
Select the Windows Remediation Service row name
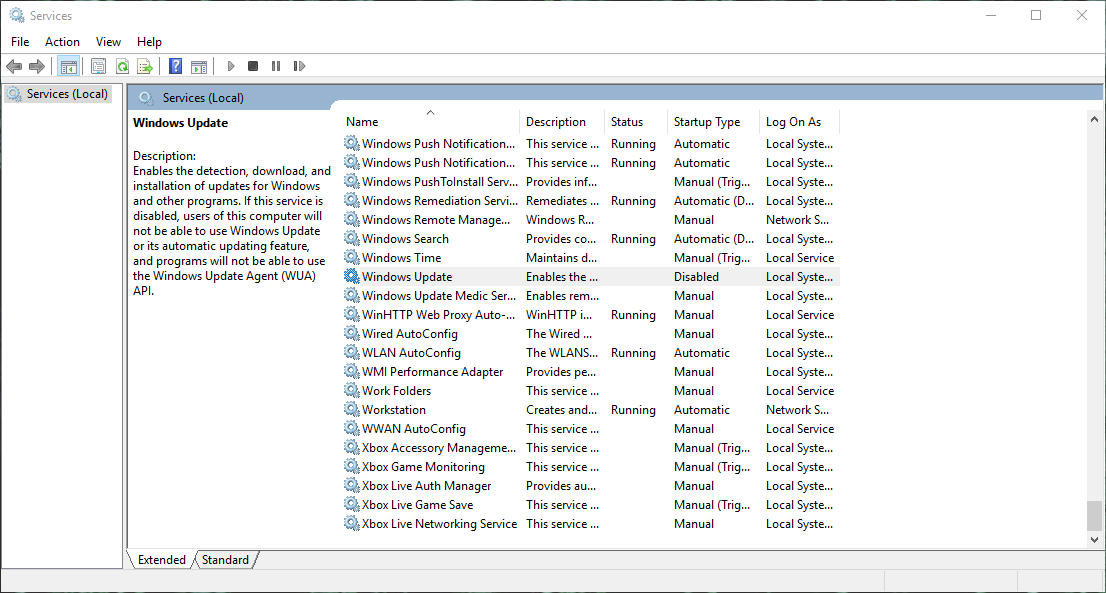[x=439, y=200]
